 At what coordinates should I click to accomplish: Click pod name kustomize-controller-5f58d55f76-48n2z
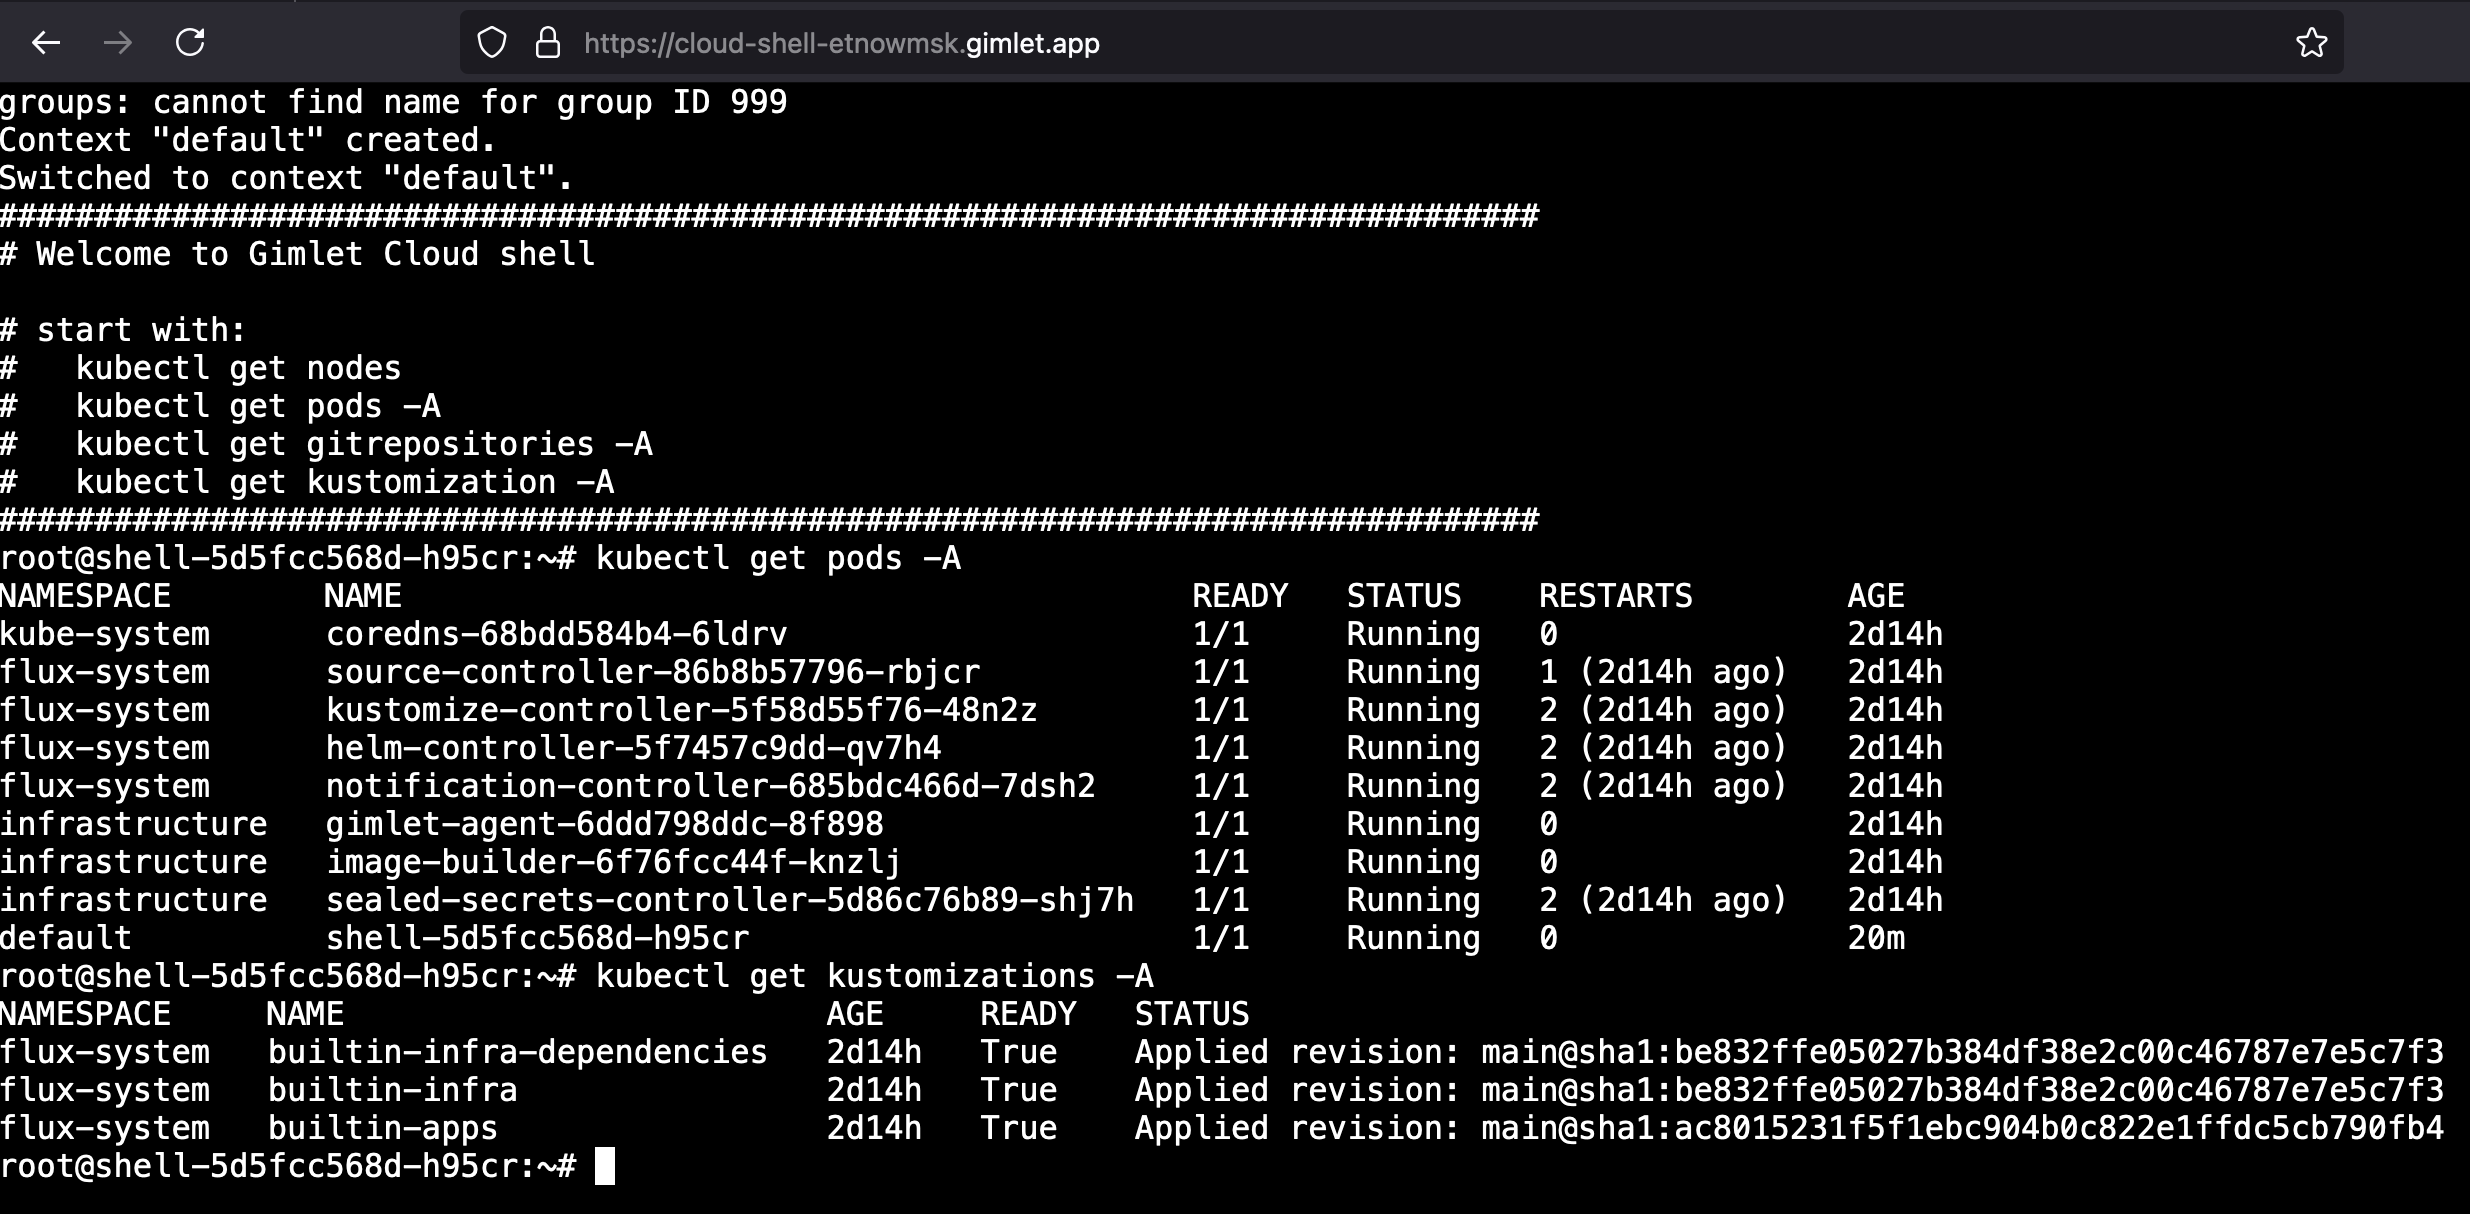[x=682, y=710]
